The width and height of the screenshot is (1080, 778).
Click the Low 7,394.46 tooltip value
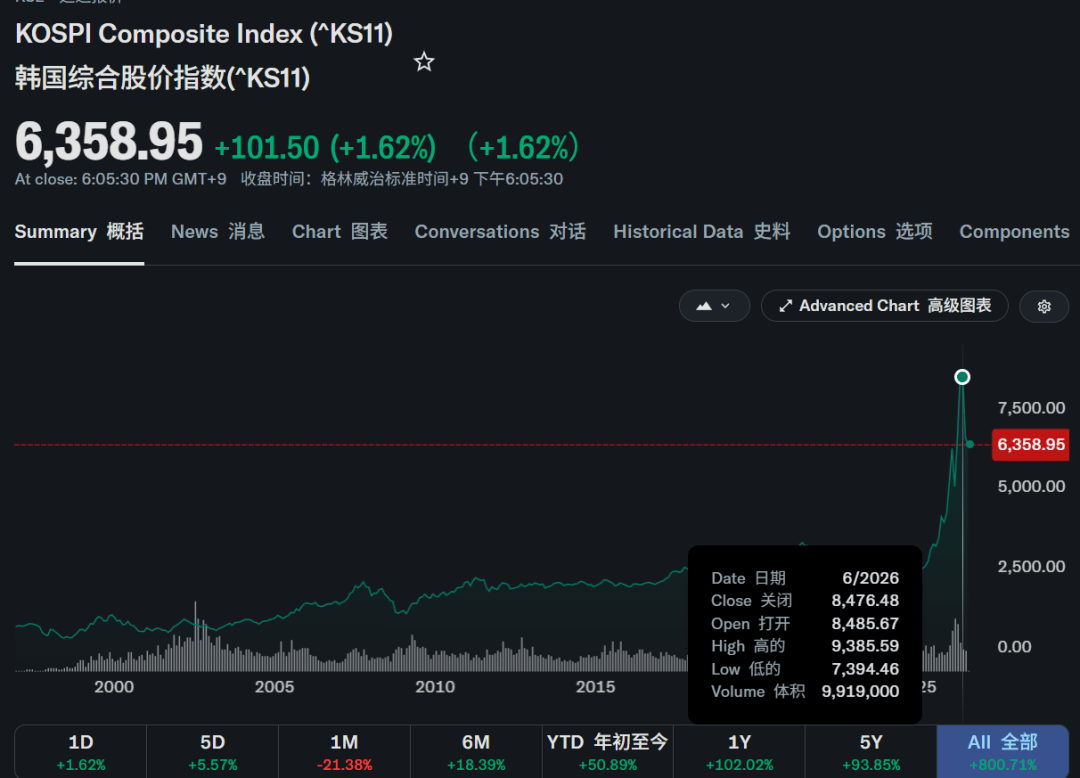(864, 669)
